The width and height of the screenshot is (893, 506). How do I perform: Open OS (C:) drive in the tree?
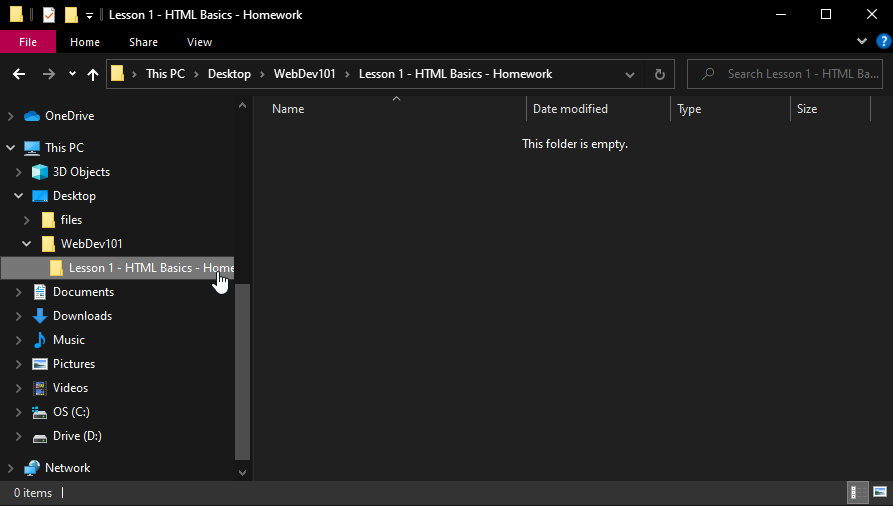(71, 411)
